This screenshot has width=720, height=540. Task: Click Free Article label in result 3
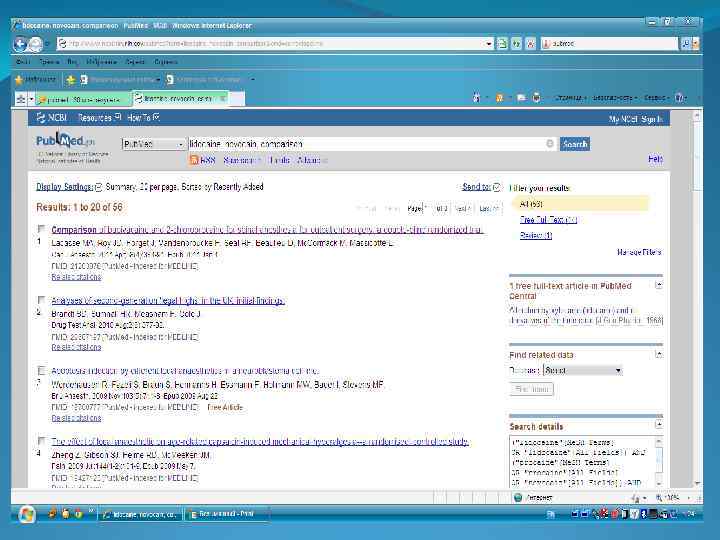pos(225,407)
